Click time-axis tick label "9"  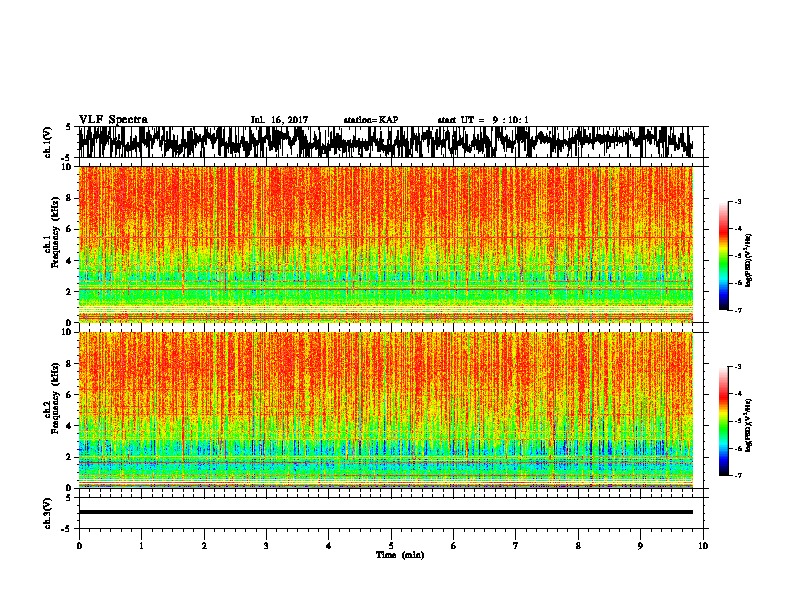click(x=640, y=546)
